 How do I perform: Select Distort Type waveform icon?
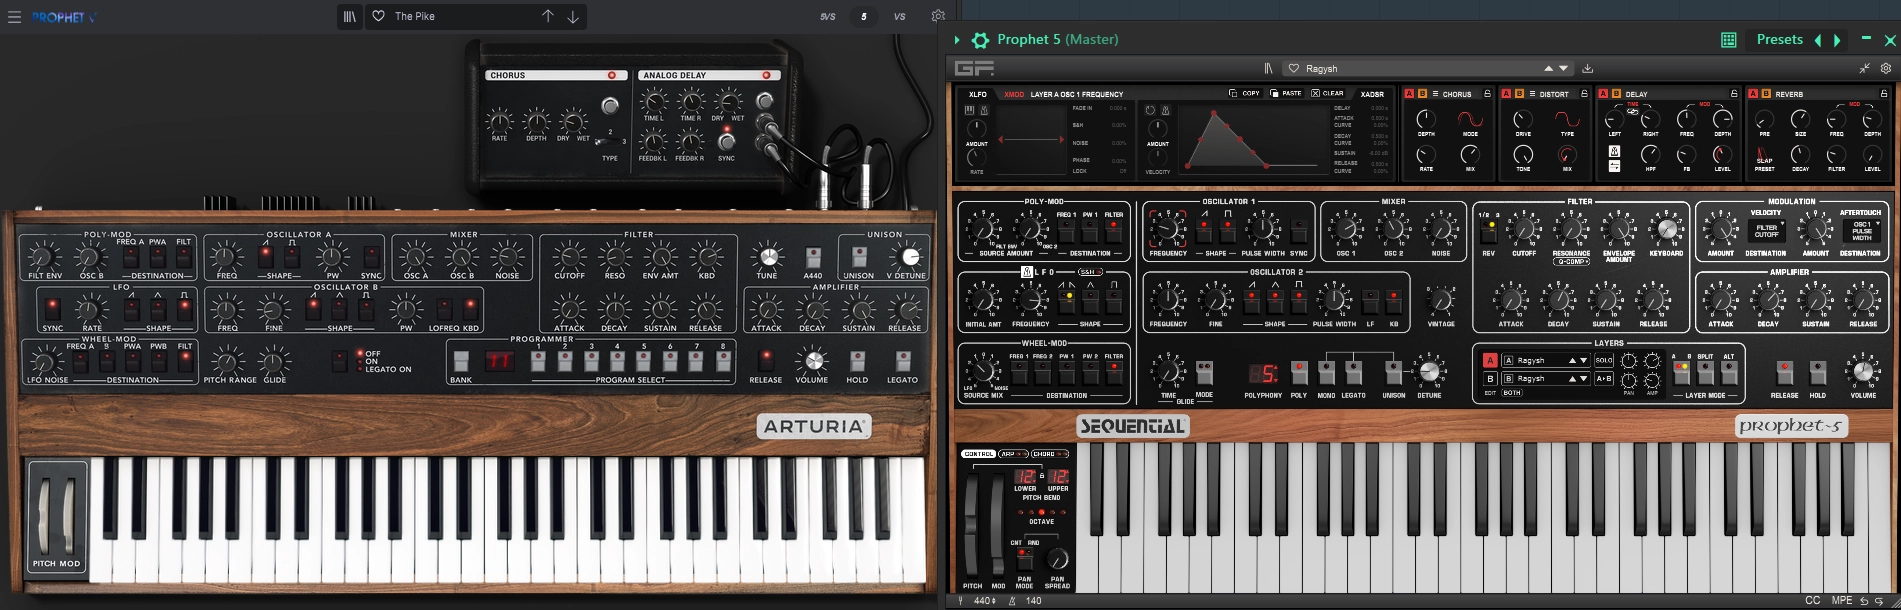tap(1567, 119)
